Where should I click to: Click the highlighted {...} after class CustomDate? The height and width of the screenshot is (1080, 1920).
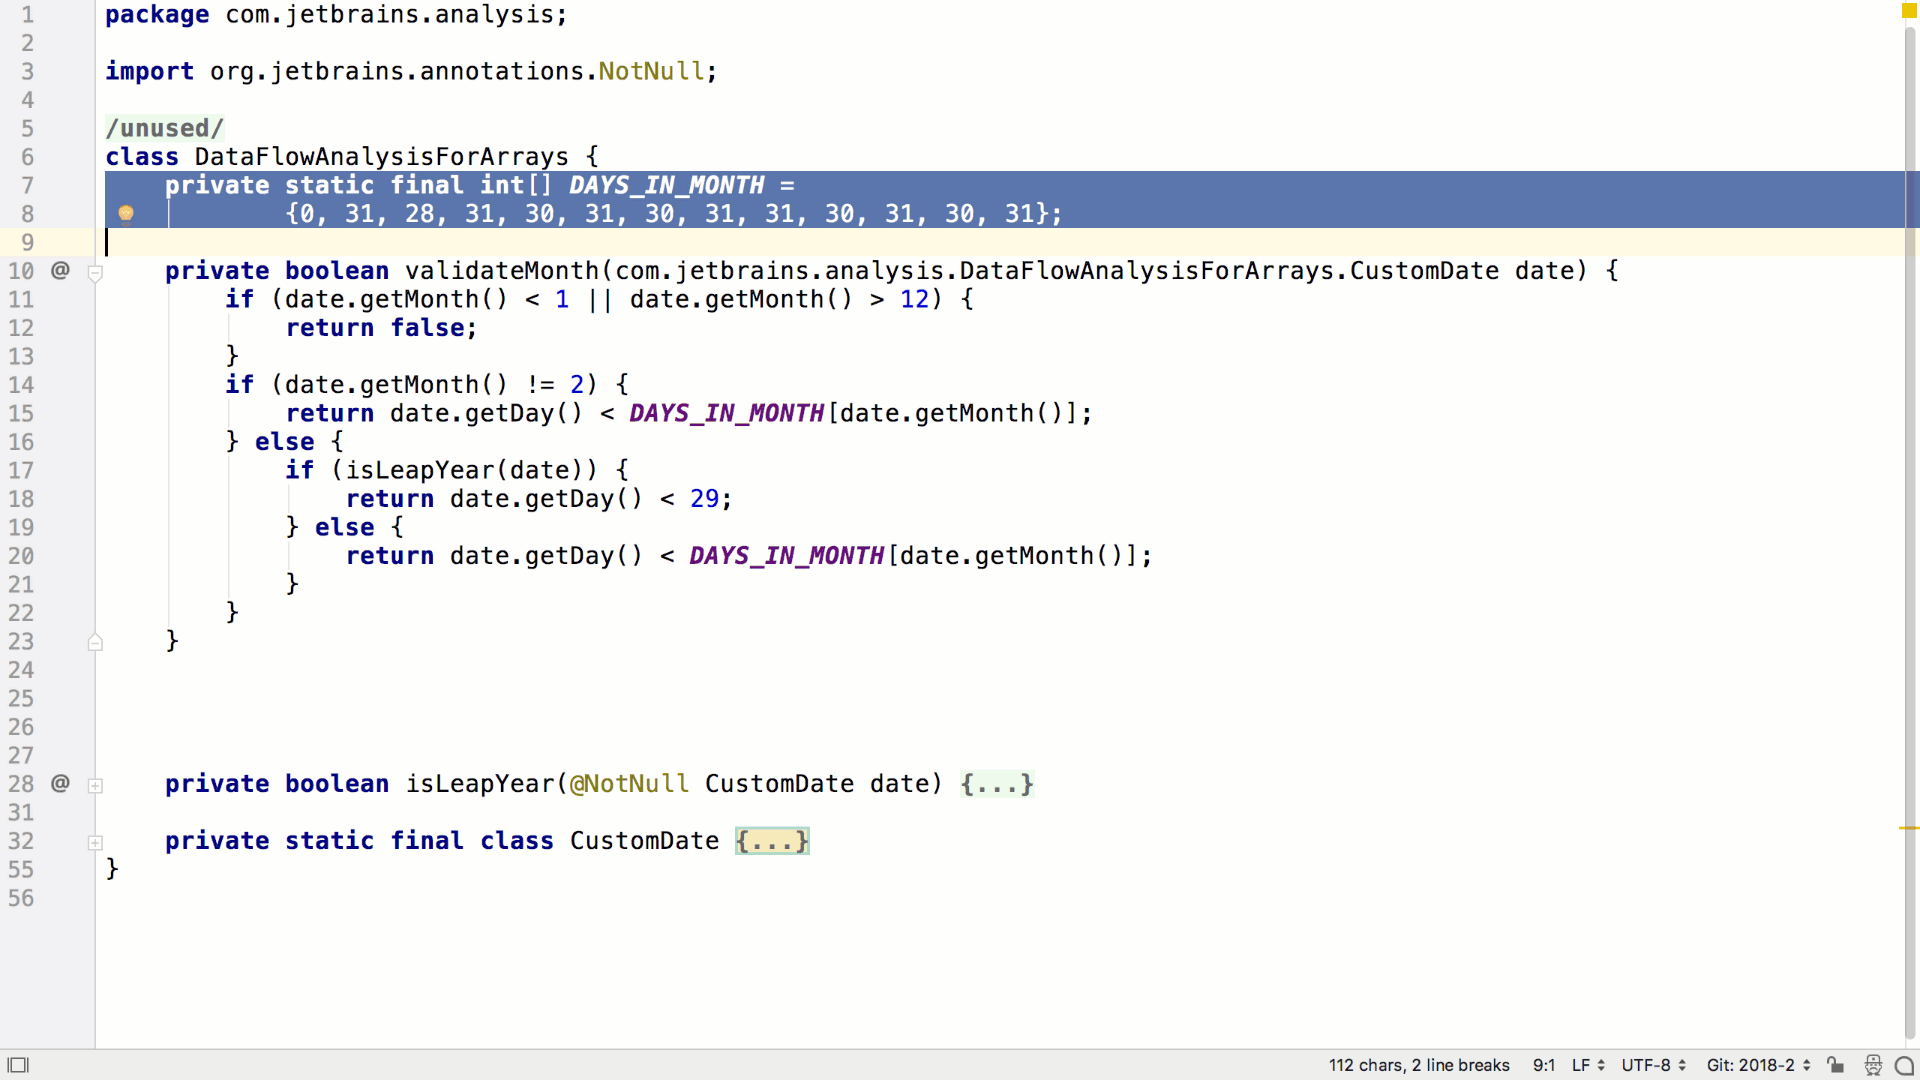tap(771, 841)
